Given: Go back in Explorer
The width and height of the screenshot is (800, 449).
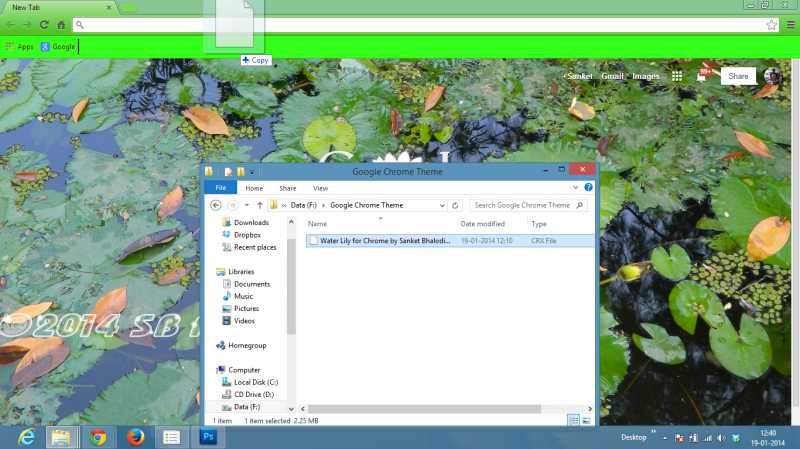Looking at the screenshot, I should click(x=216, y=205).
